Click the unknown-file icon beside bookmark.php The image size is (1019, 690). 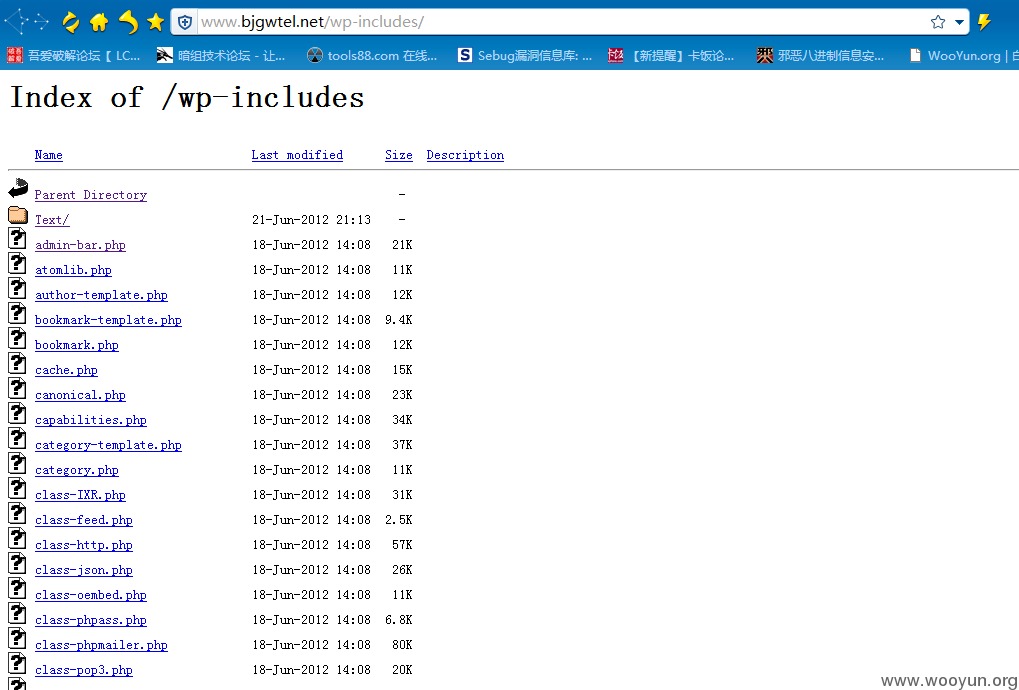tap(18, 339)
